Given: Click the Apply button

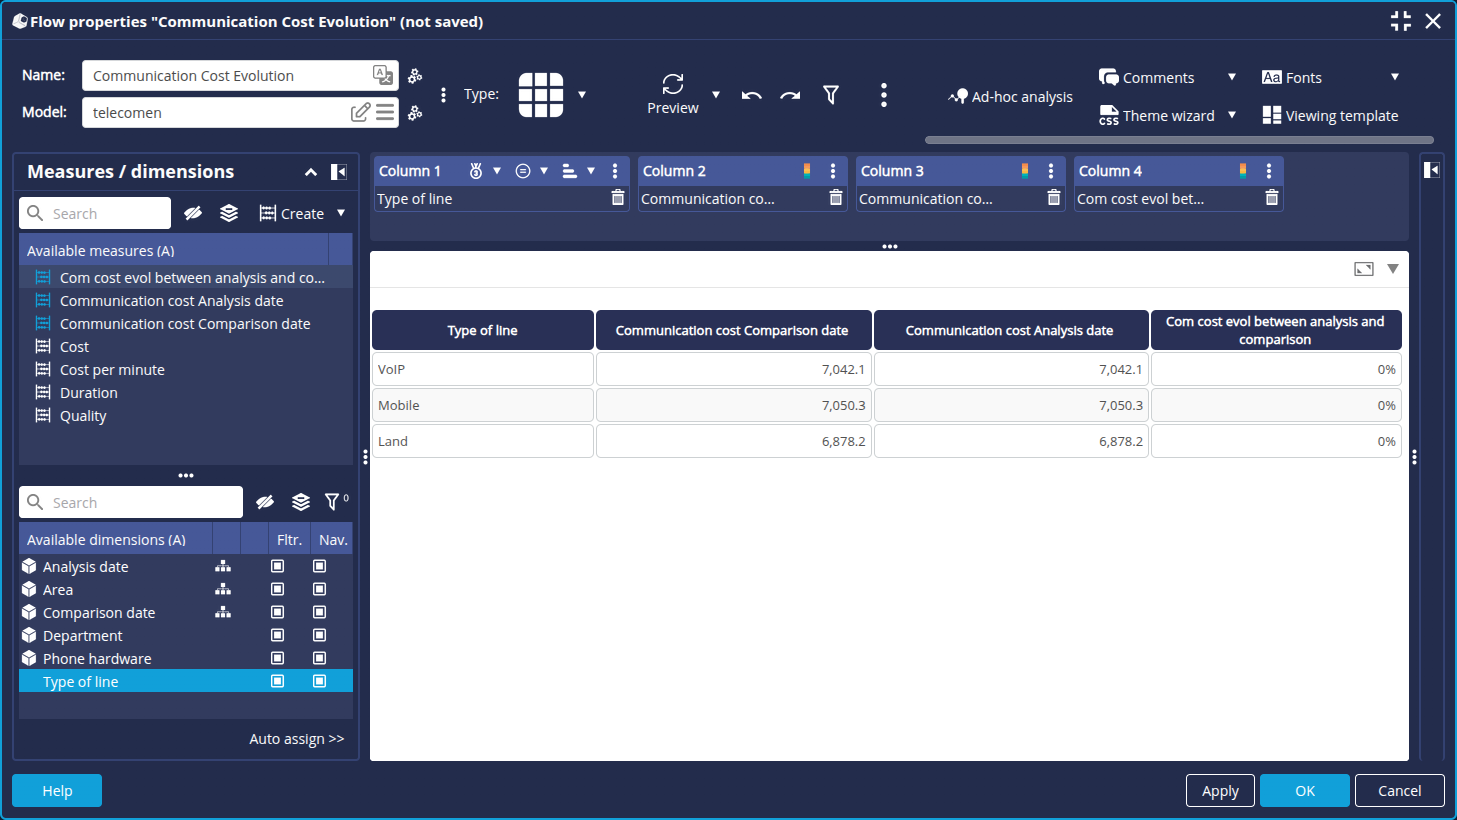Looking at the screenshot, I should (1220, 790).
